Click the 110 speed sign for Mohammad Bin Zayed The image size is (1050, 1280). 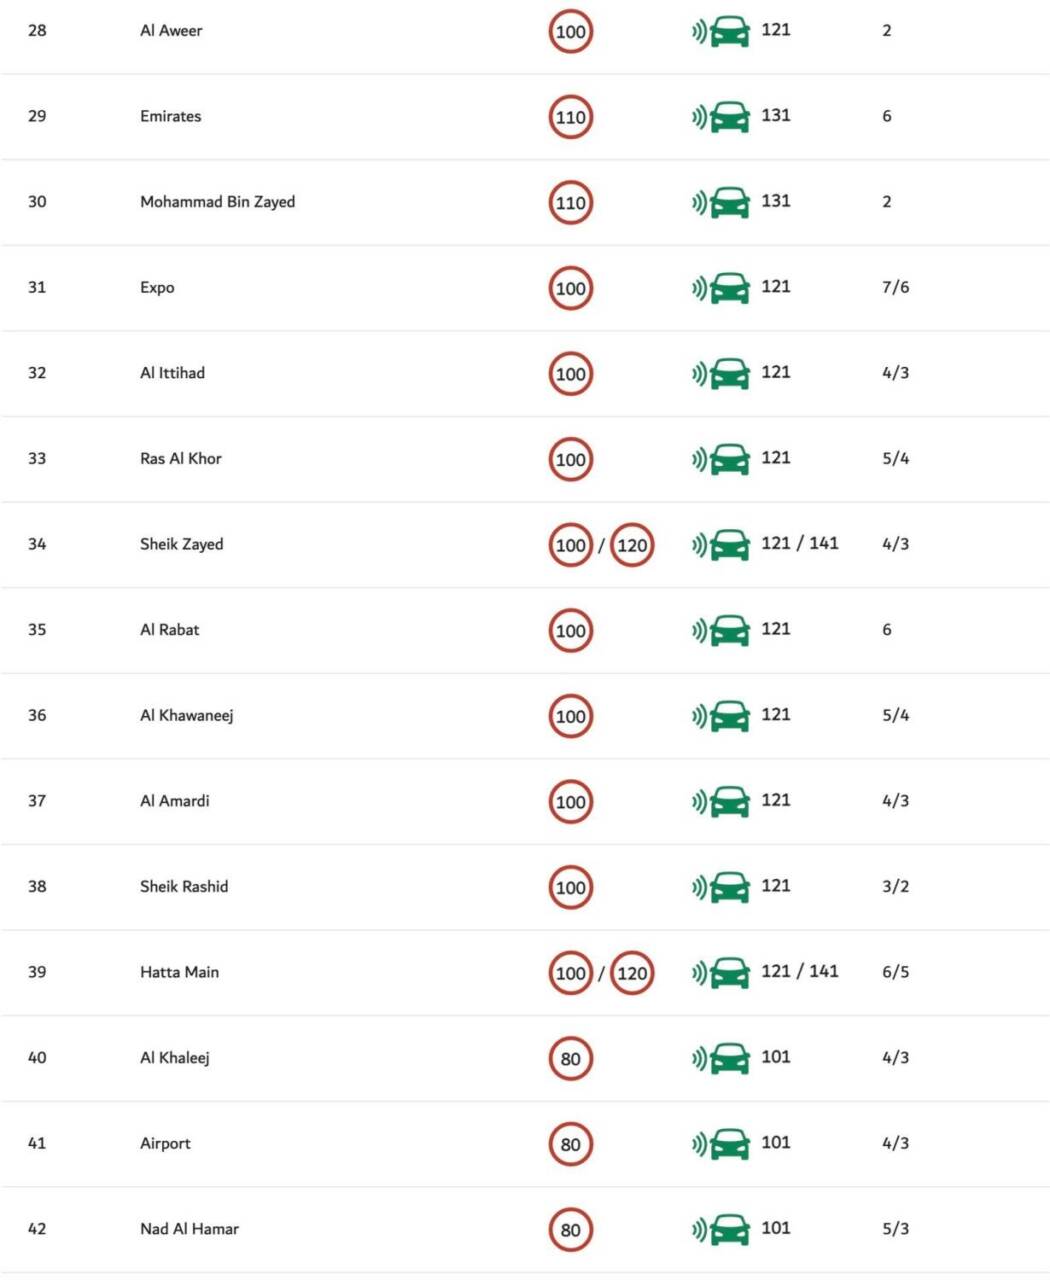570,203
